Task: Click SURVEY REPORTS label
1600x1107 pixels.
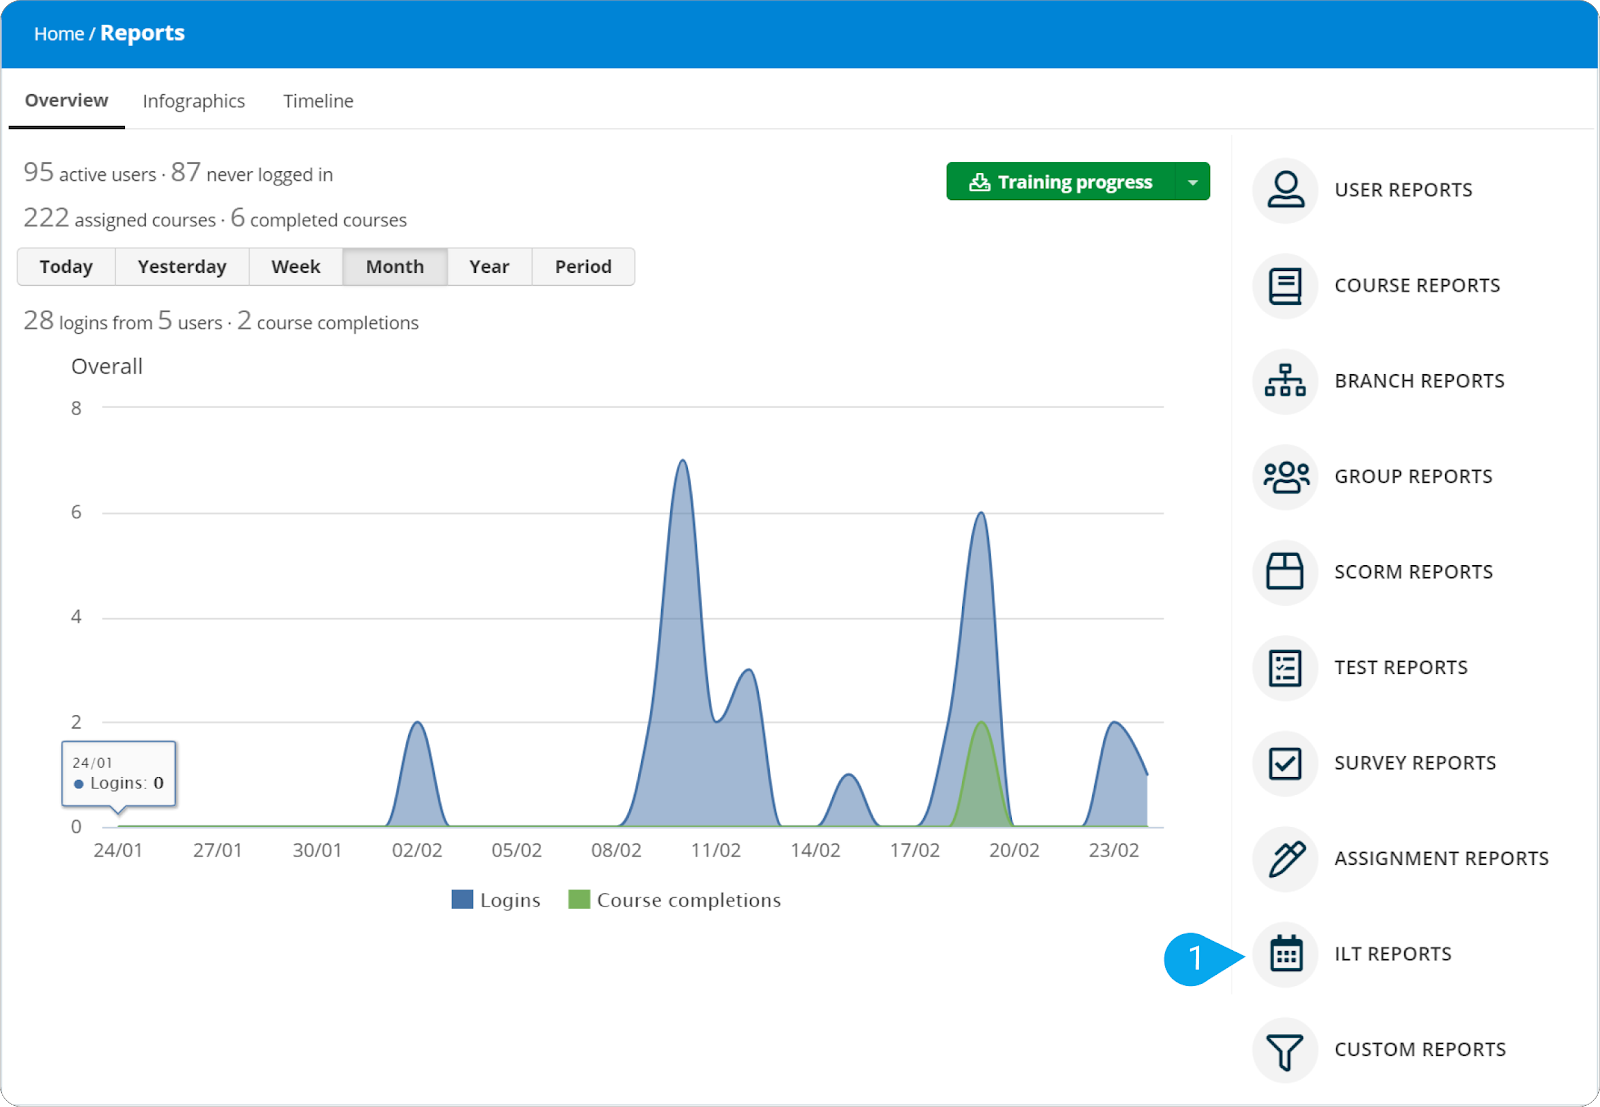Action: [x=1415, y=763]
